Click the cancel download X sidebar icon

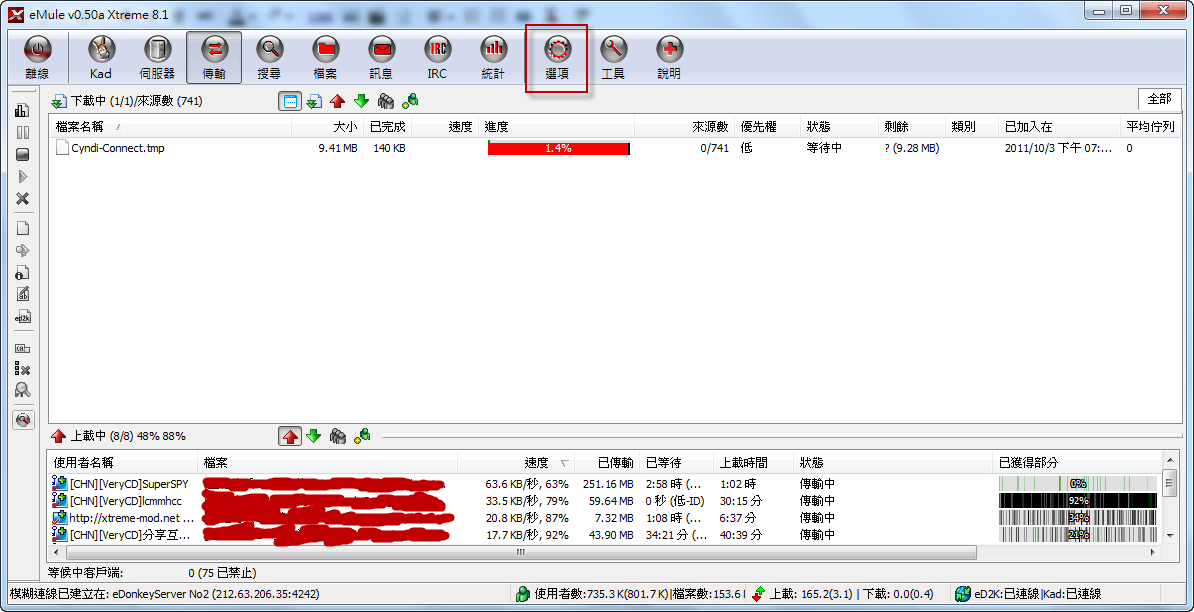(x=23, y=199)
